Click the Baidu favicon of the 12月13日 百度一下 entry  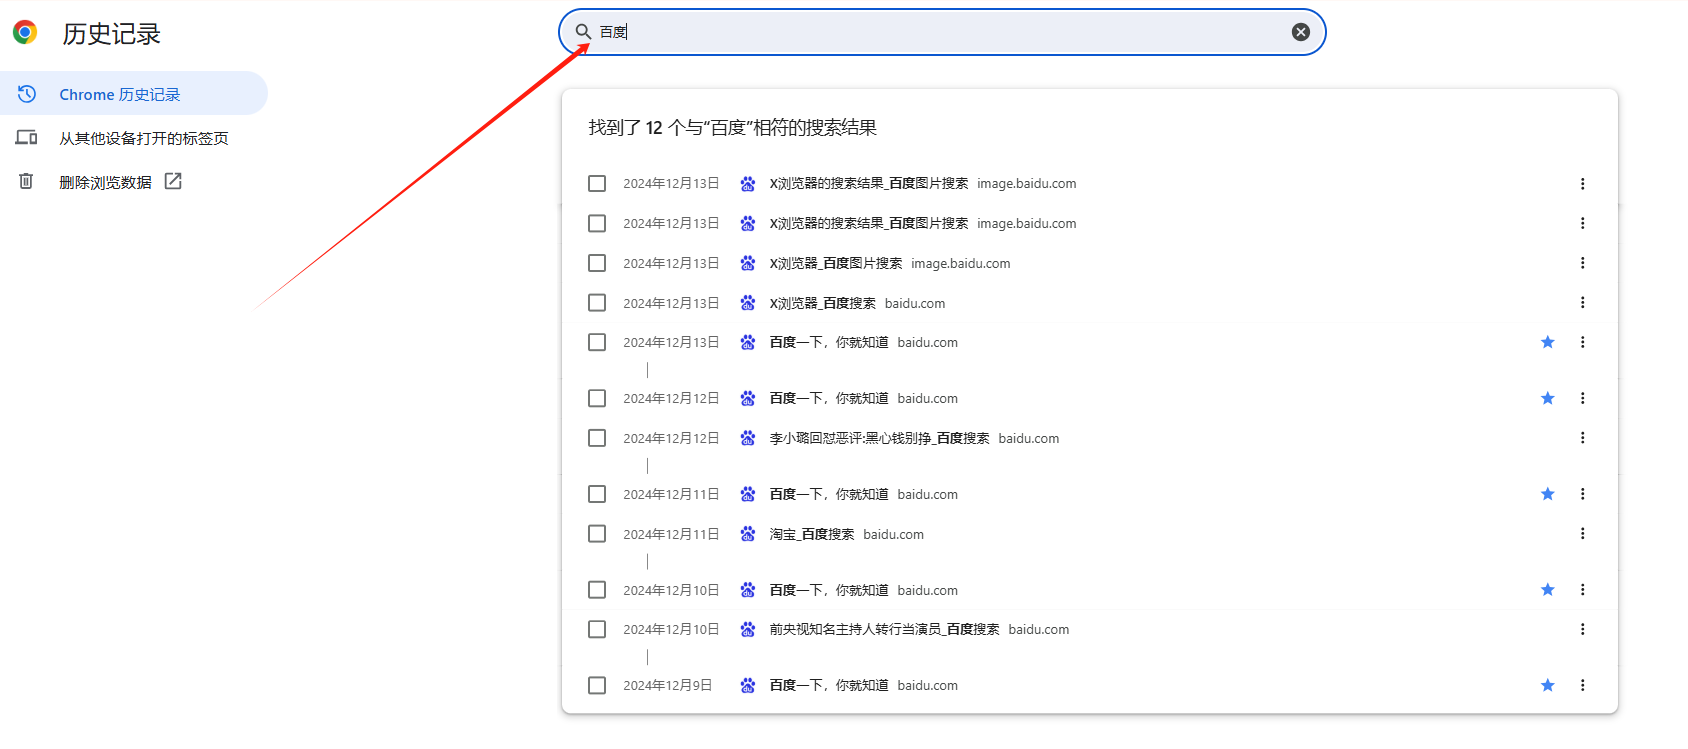tap(748, 342)
